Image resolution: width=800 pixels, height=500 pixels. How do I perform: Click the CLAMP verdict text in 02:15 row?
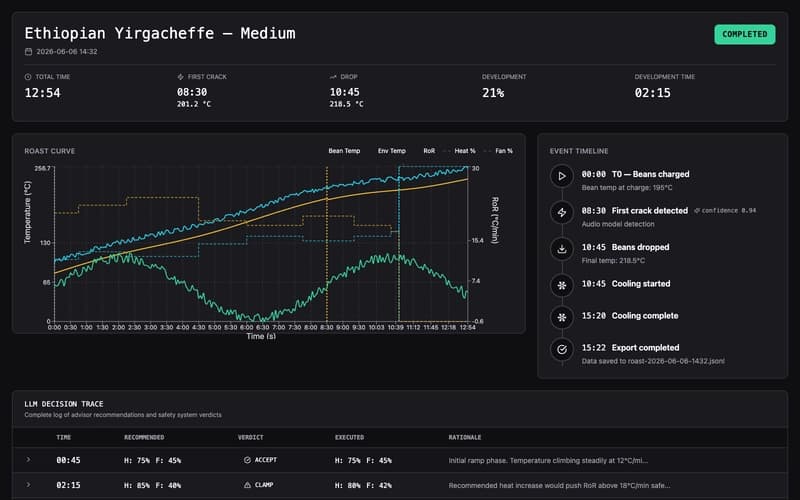[x=264, y=485]
